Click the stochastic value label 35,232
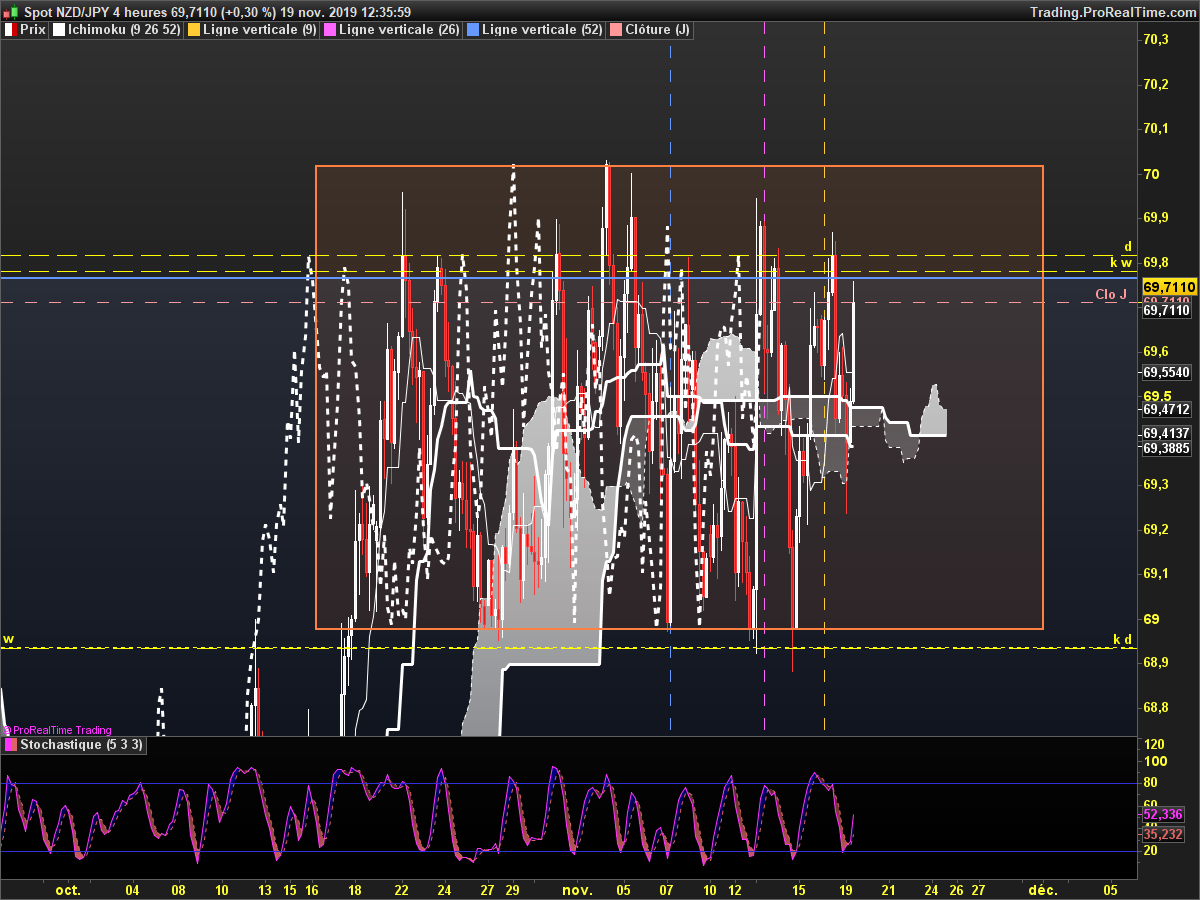 click(x=1163, y=834)
